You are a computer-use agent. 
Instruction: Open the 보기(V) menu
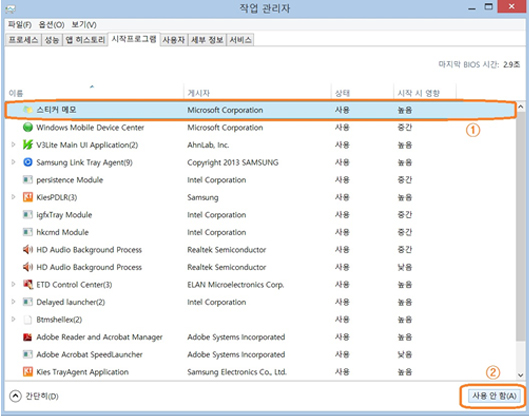click(84, 25)
